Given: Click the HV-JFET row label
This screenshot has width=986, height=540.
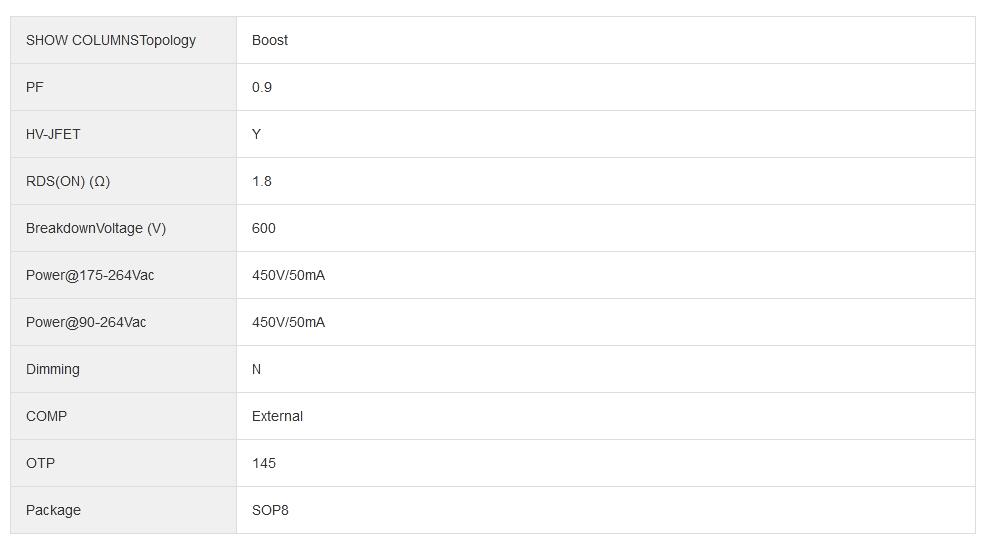Looking at the screenshot, I should (53, 134).
